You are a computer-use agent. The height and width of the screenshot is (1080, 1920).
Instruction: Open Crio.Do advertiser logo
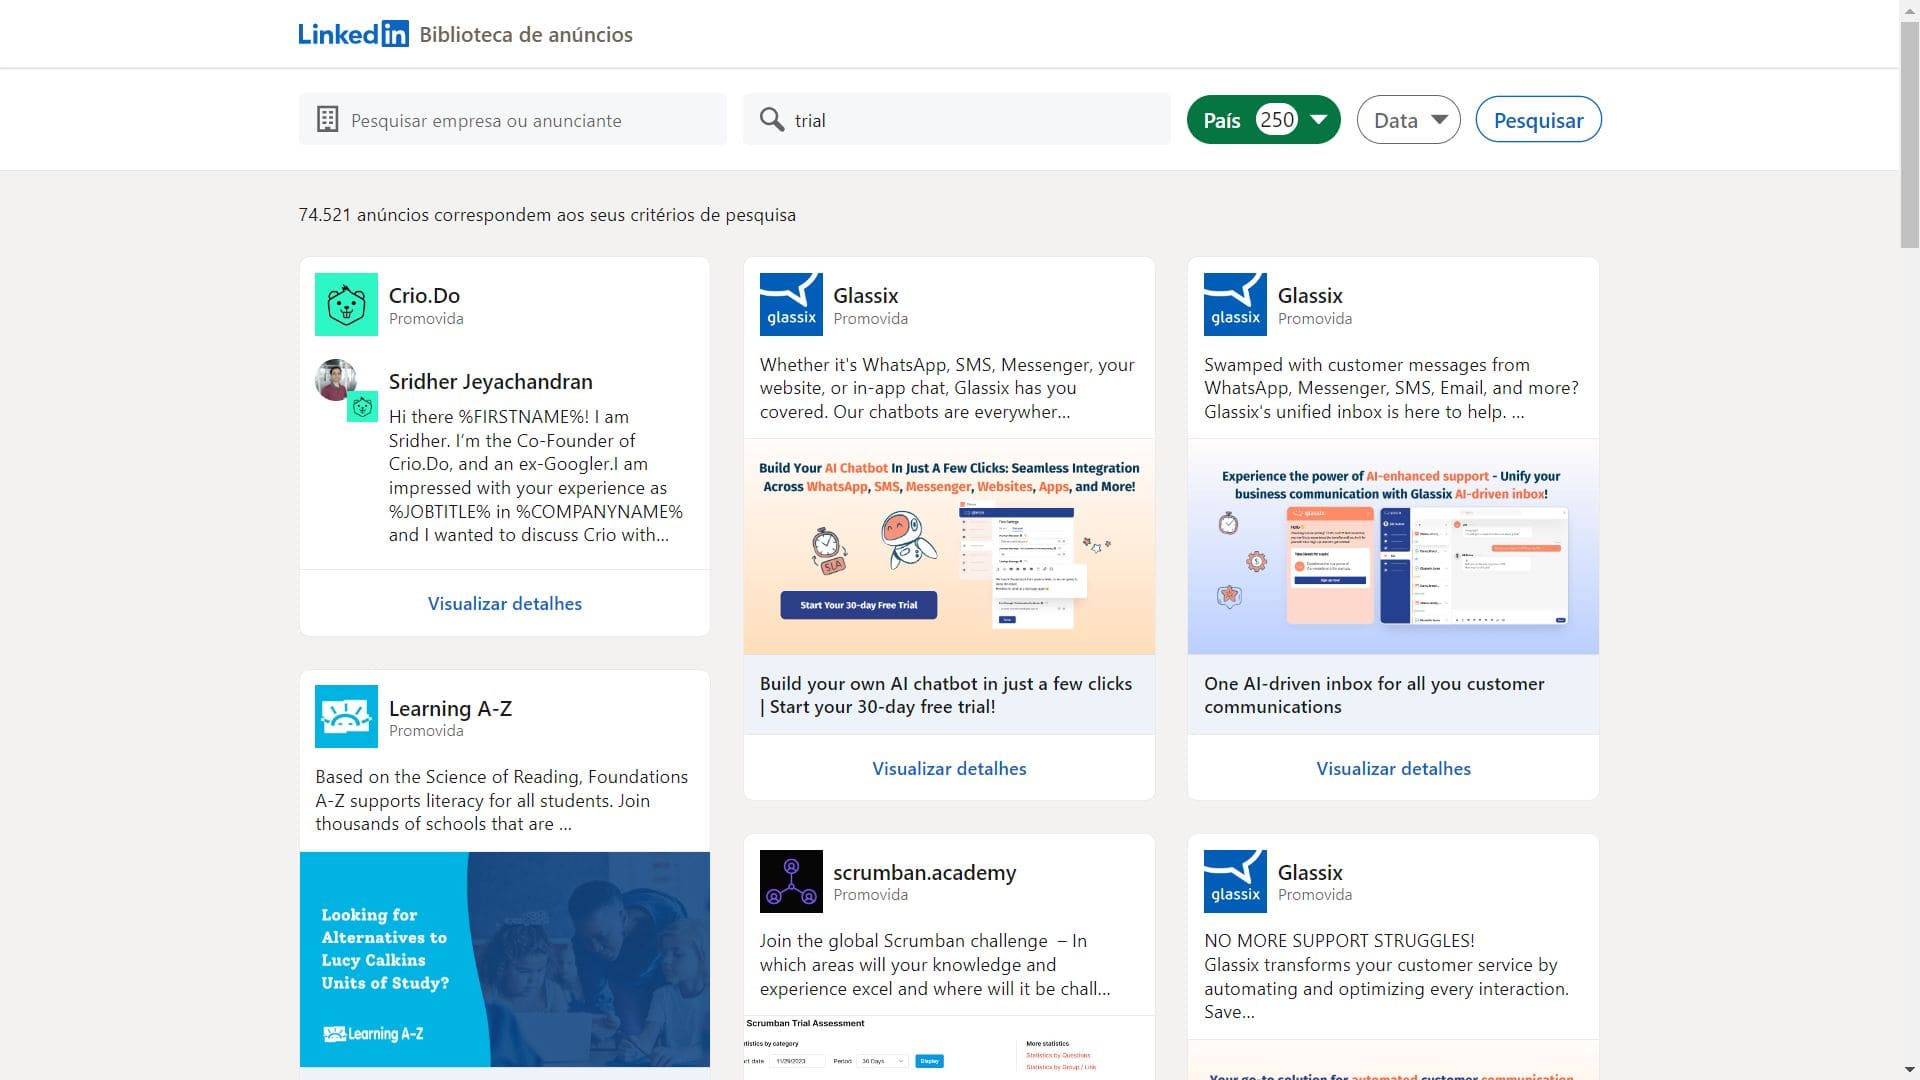(346, 304)
